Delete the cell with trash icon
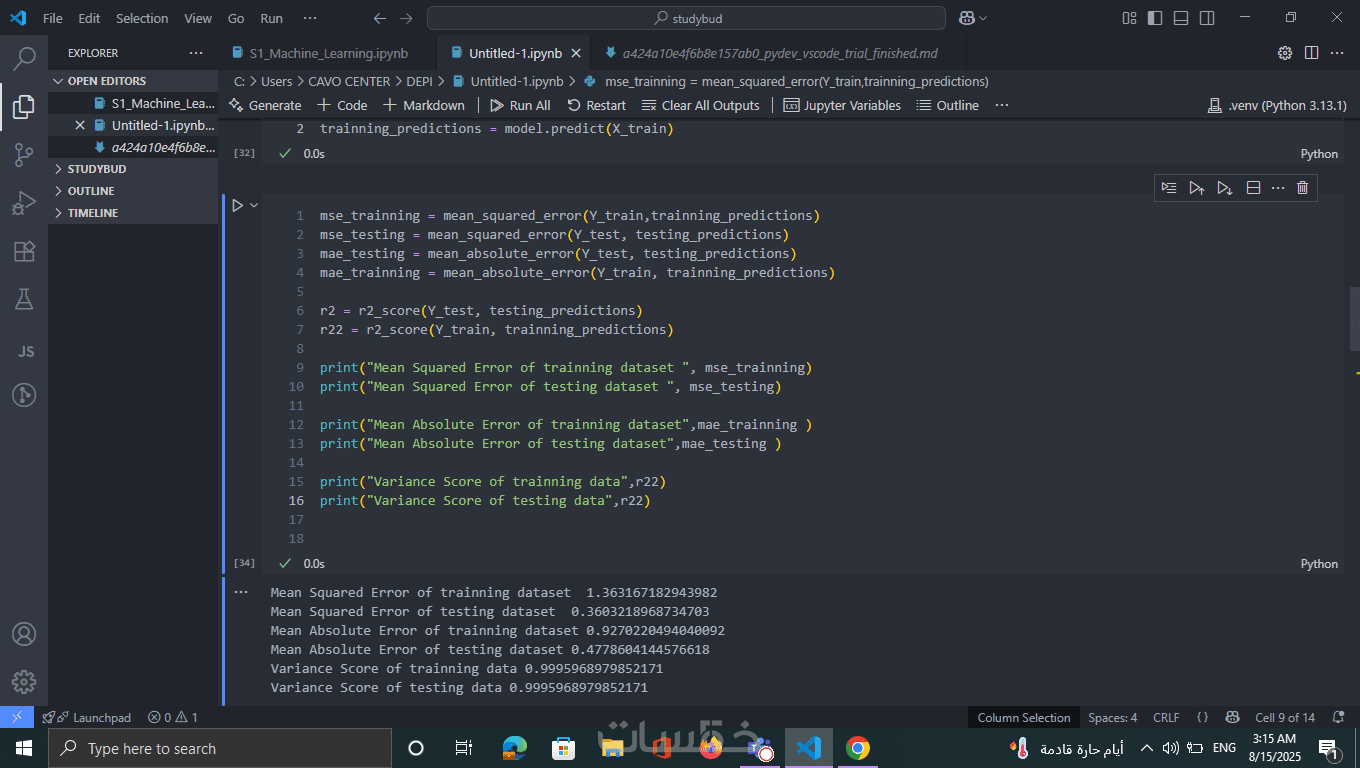This screenshot has height=768, width=1360. (x=1302, y=187)
